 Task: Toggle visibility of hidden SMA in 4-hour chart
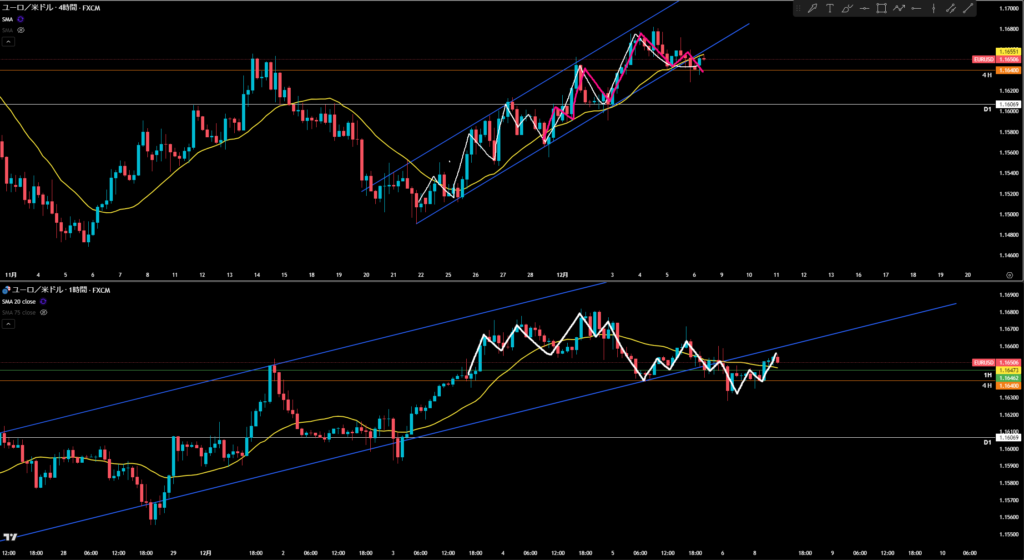tap(21, 30)
